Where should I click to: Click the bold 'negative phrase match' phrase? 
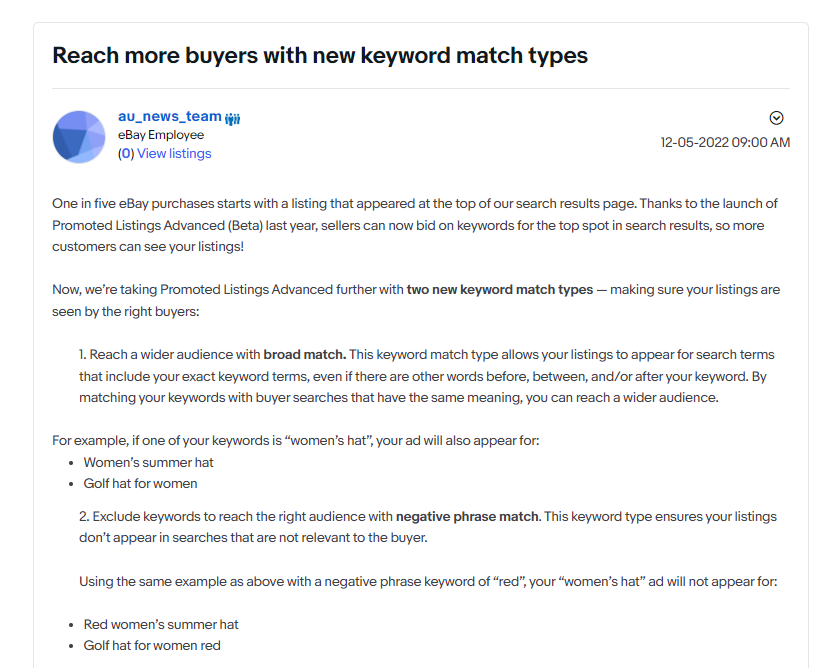click(x=467, y=516)
